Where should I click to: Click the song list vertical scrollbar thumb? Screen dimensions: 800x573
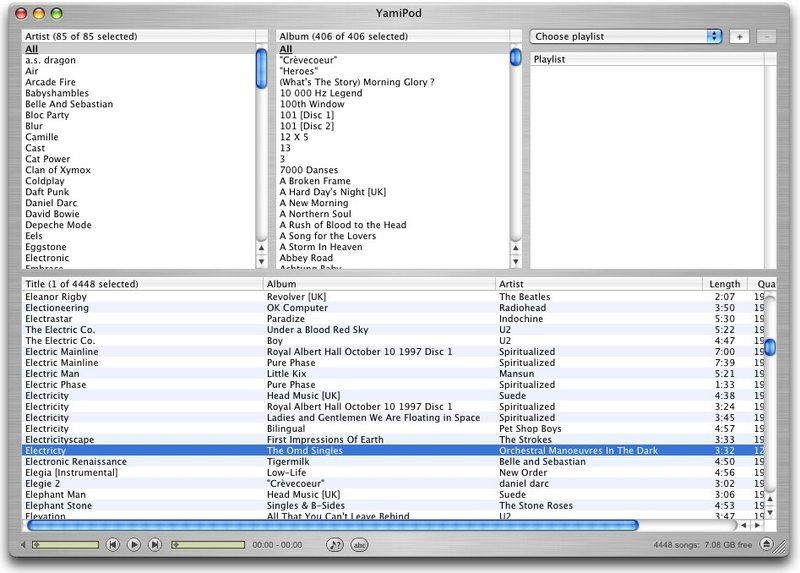click(770, 347)
